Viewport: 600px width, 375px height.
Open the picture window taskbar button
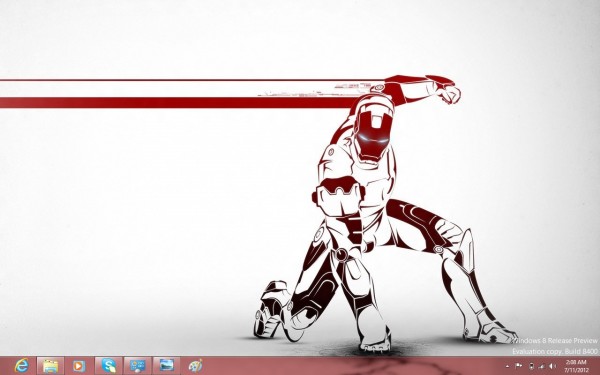click(166, 365)
